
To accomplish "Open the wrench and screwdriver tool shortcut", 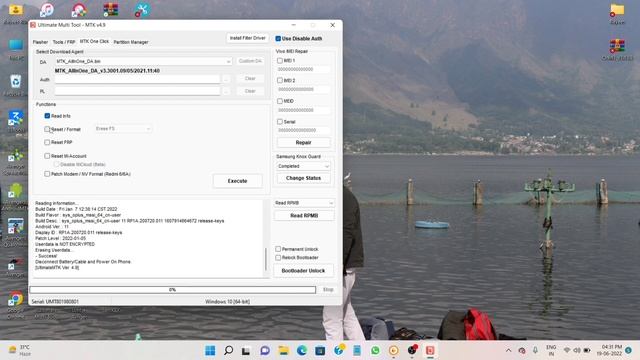I will [142, 10].
